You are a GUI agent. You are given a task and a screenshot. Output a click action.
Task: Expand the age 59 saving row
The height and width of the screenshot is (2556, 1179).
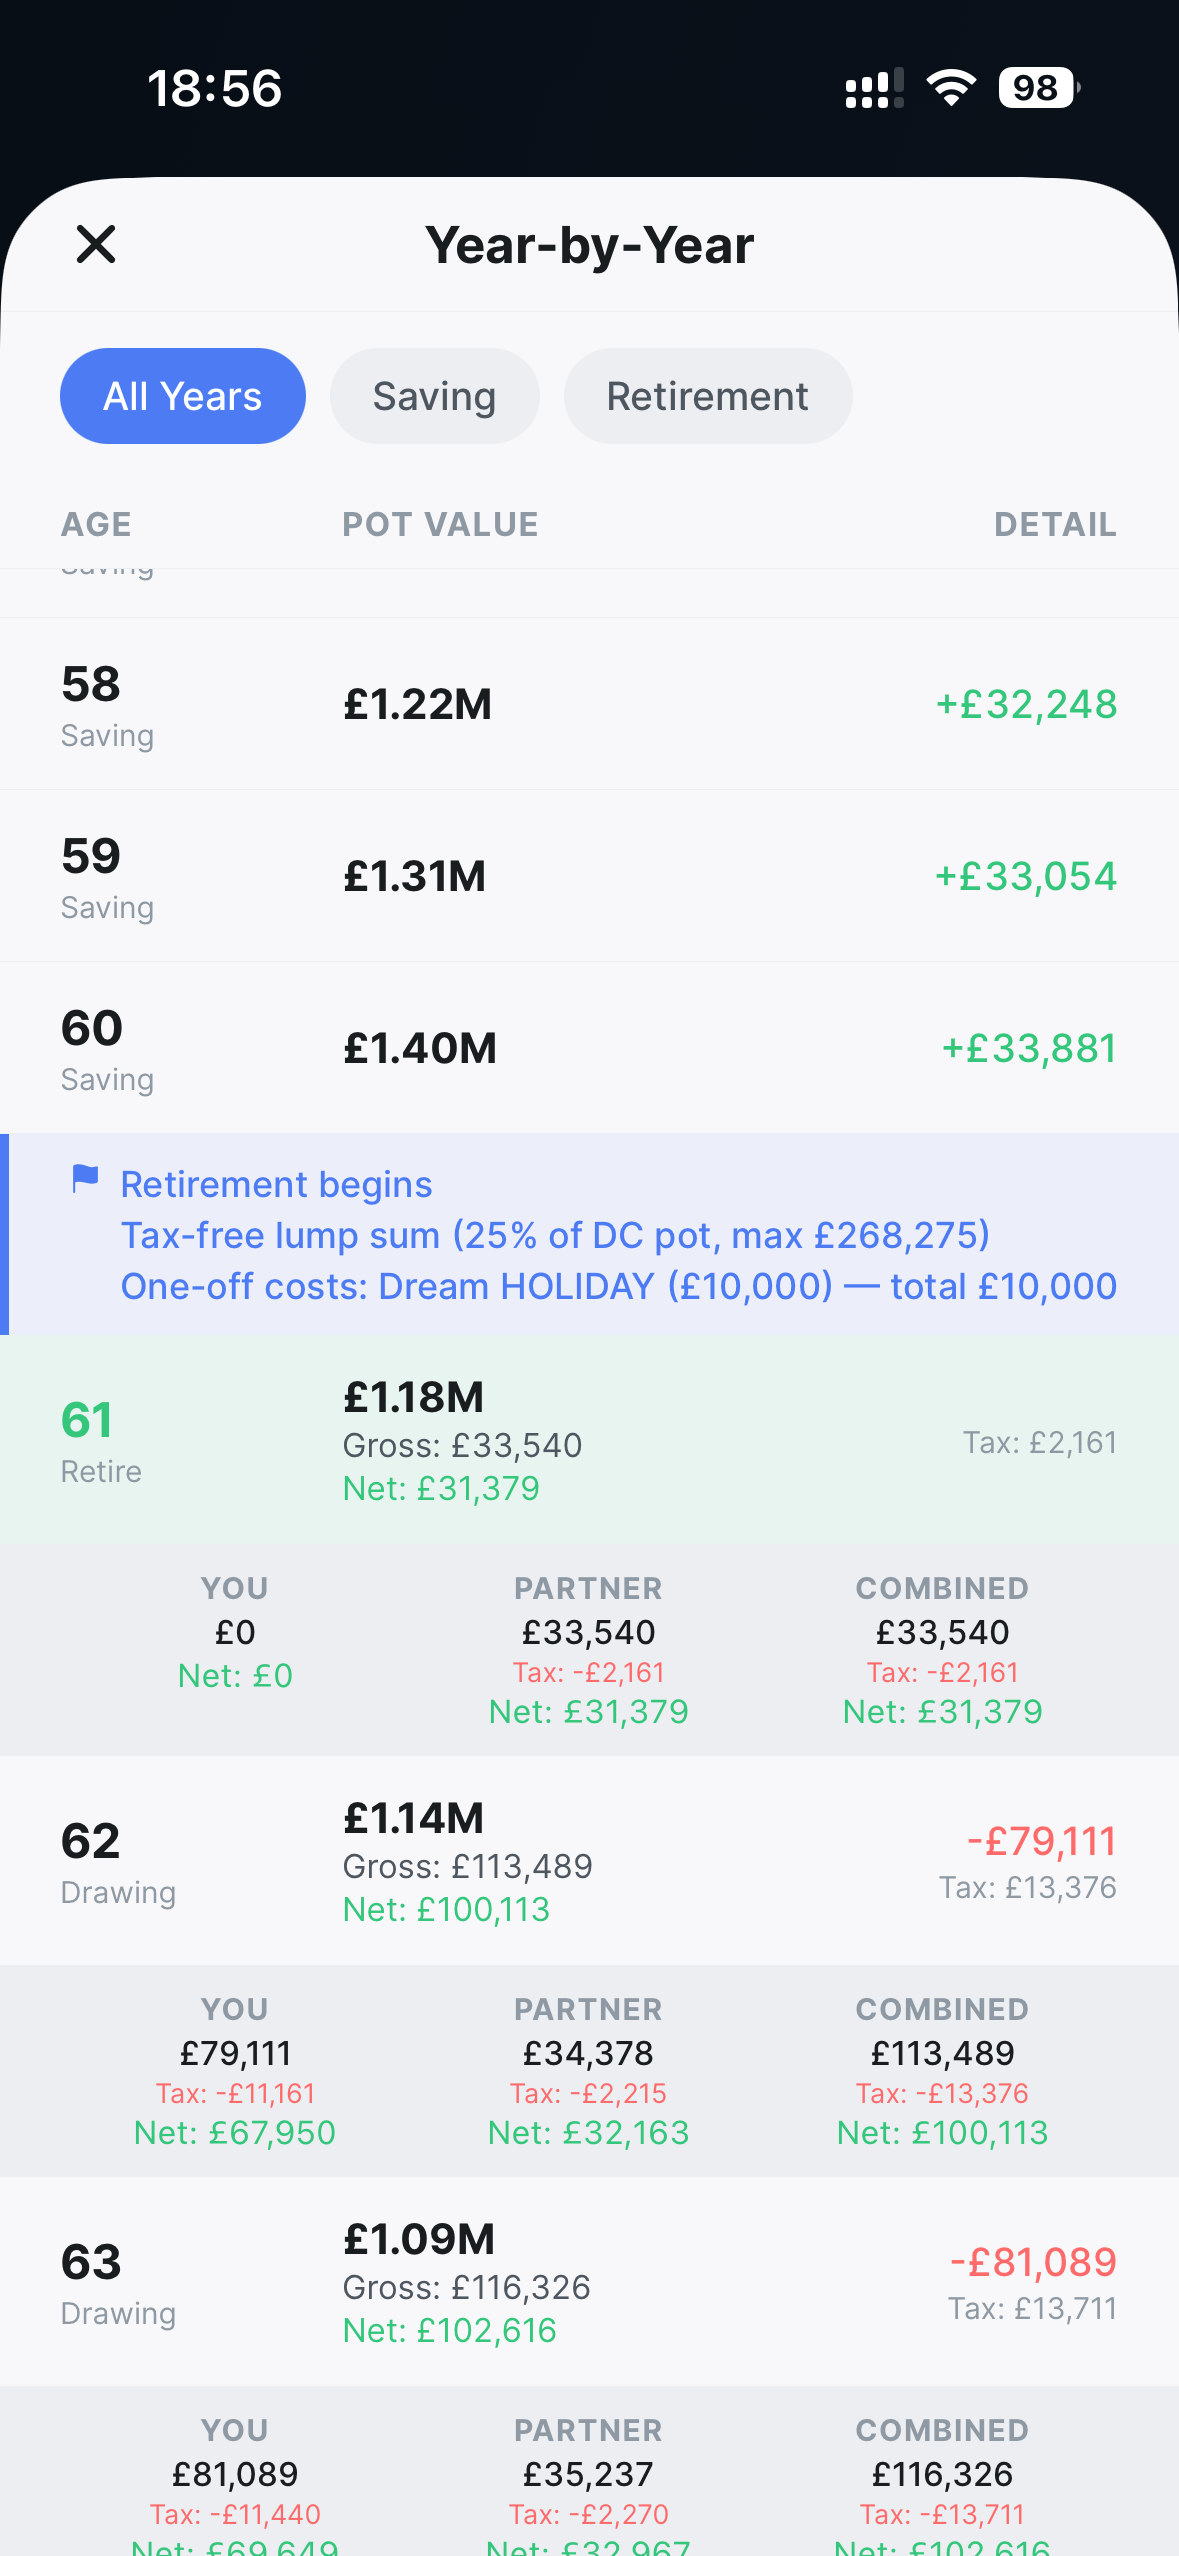[589, 876]
